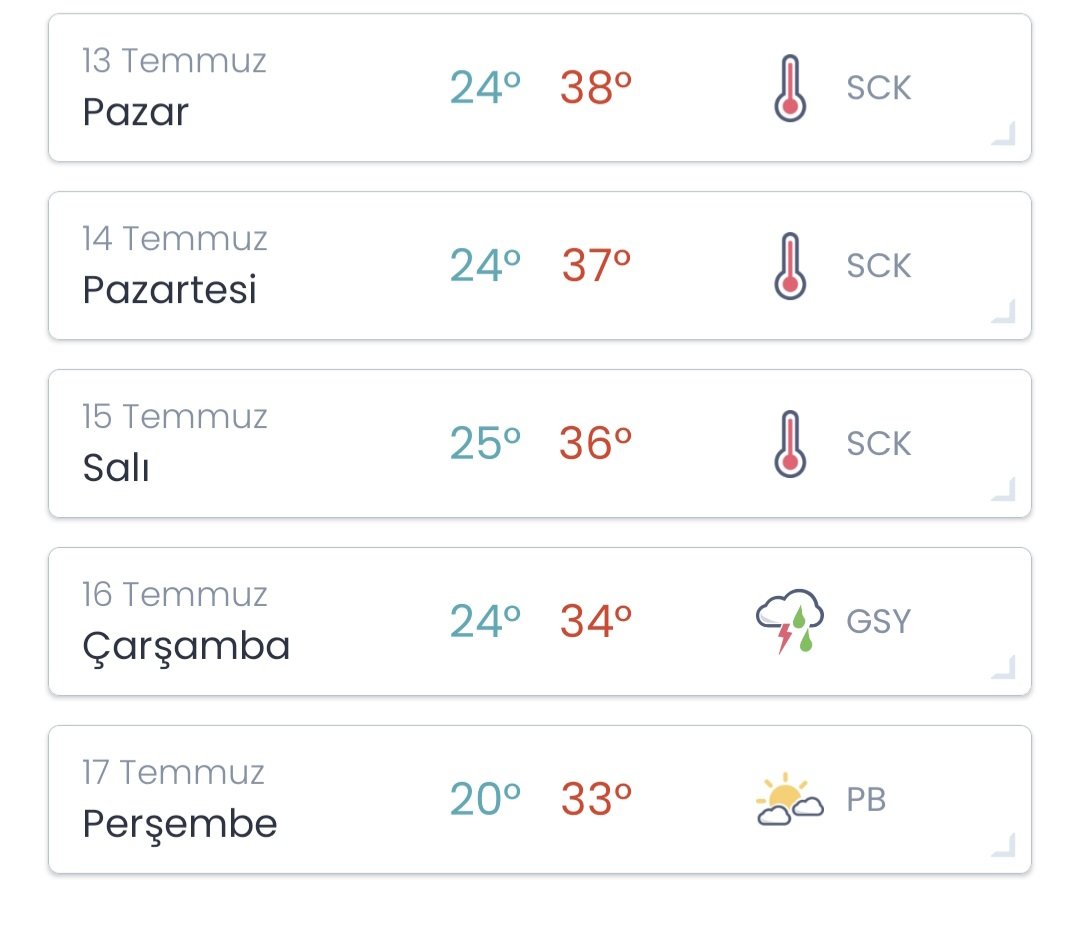Click the 25° low temperature on Salı
Viewport: 1080px width, 934px height.
tap(485, 443)
